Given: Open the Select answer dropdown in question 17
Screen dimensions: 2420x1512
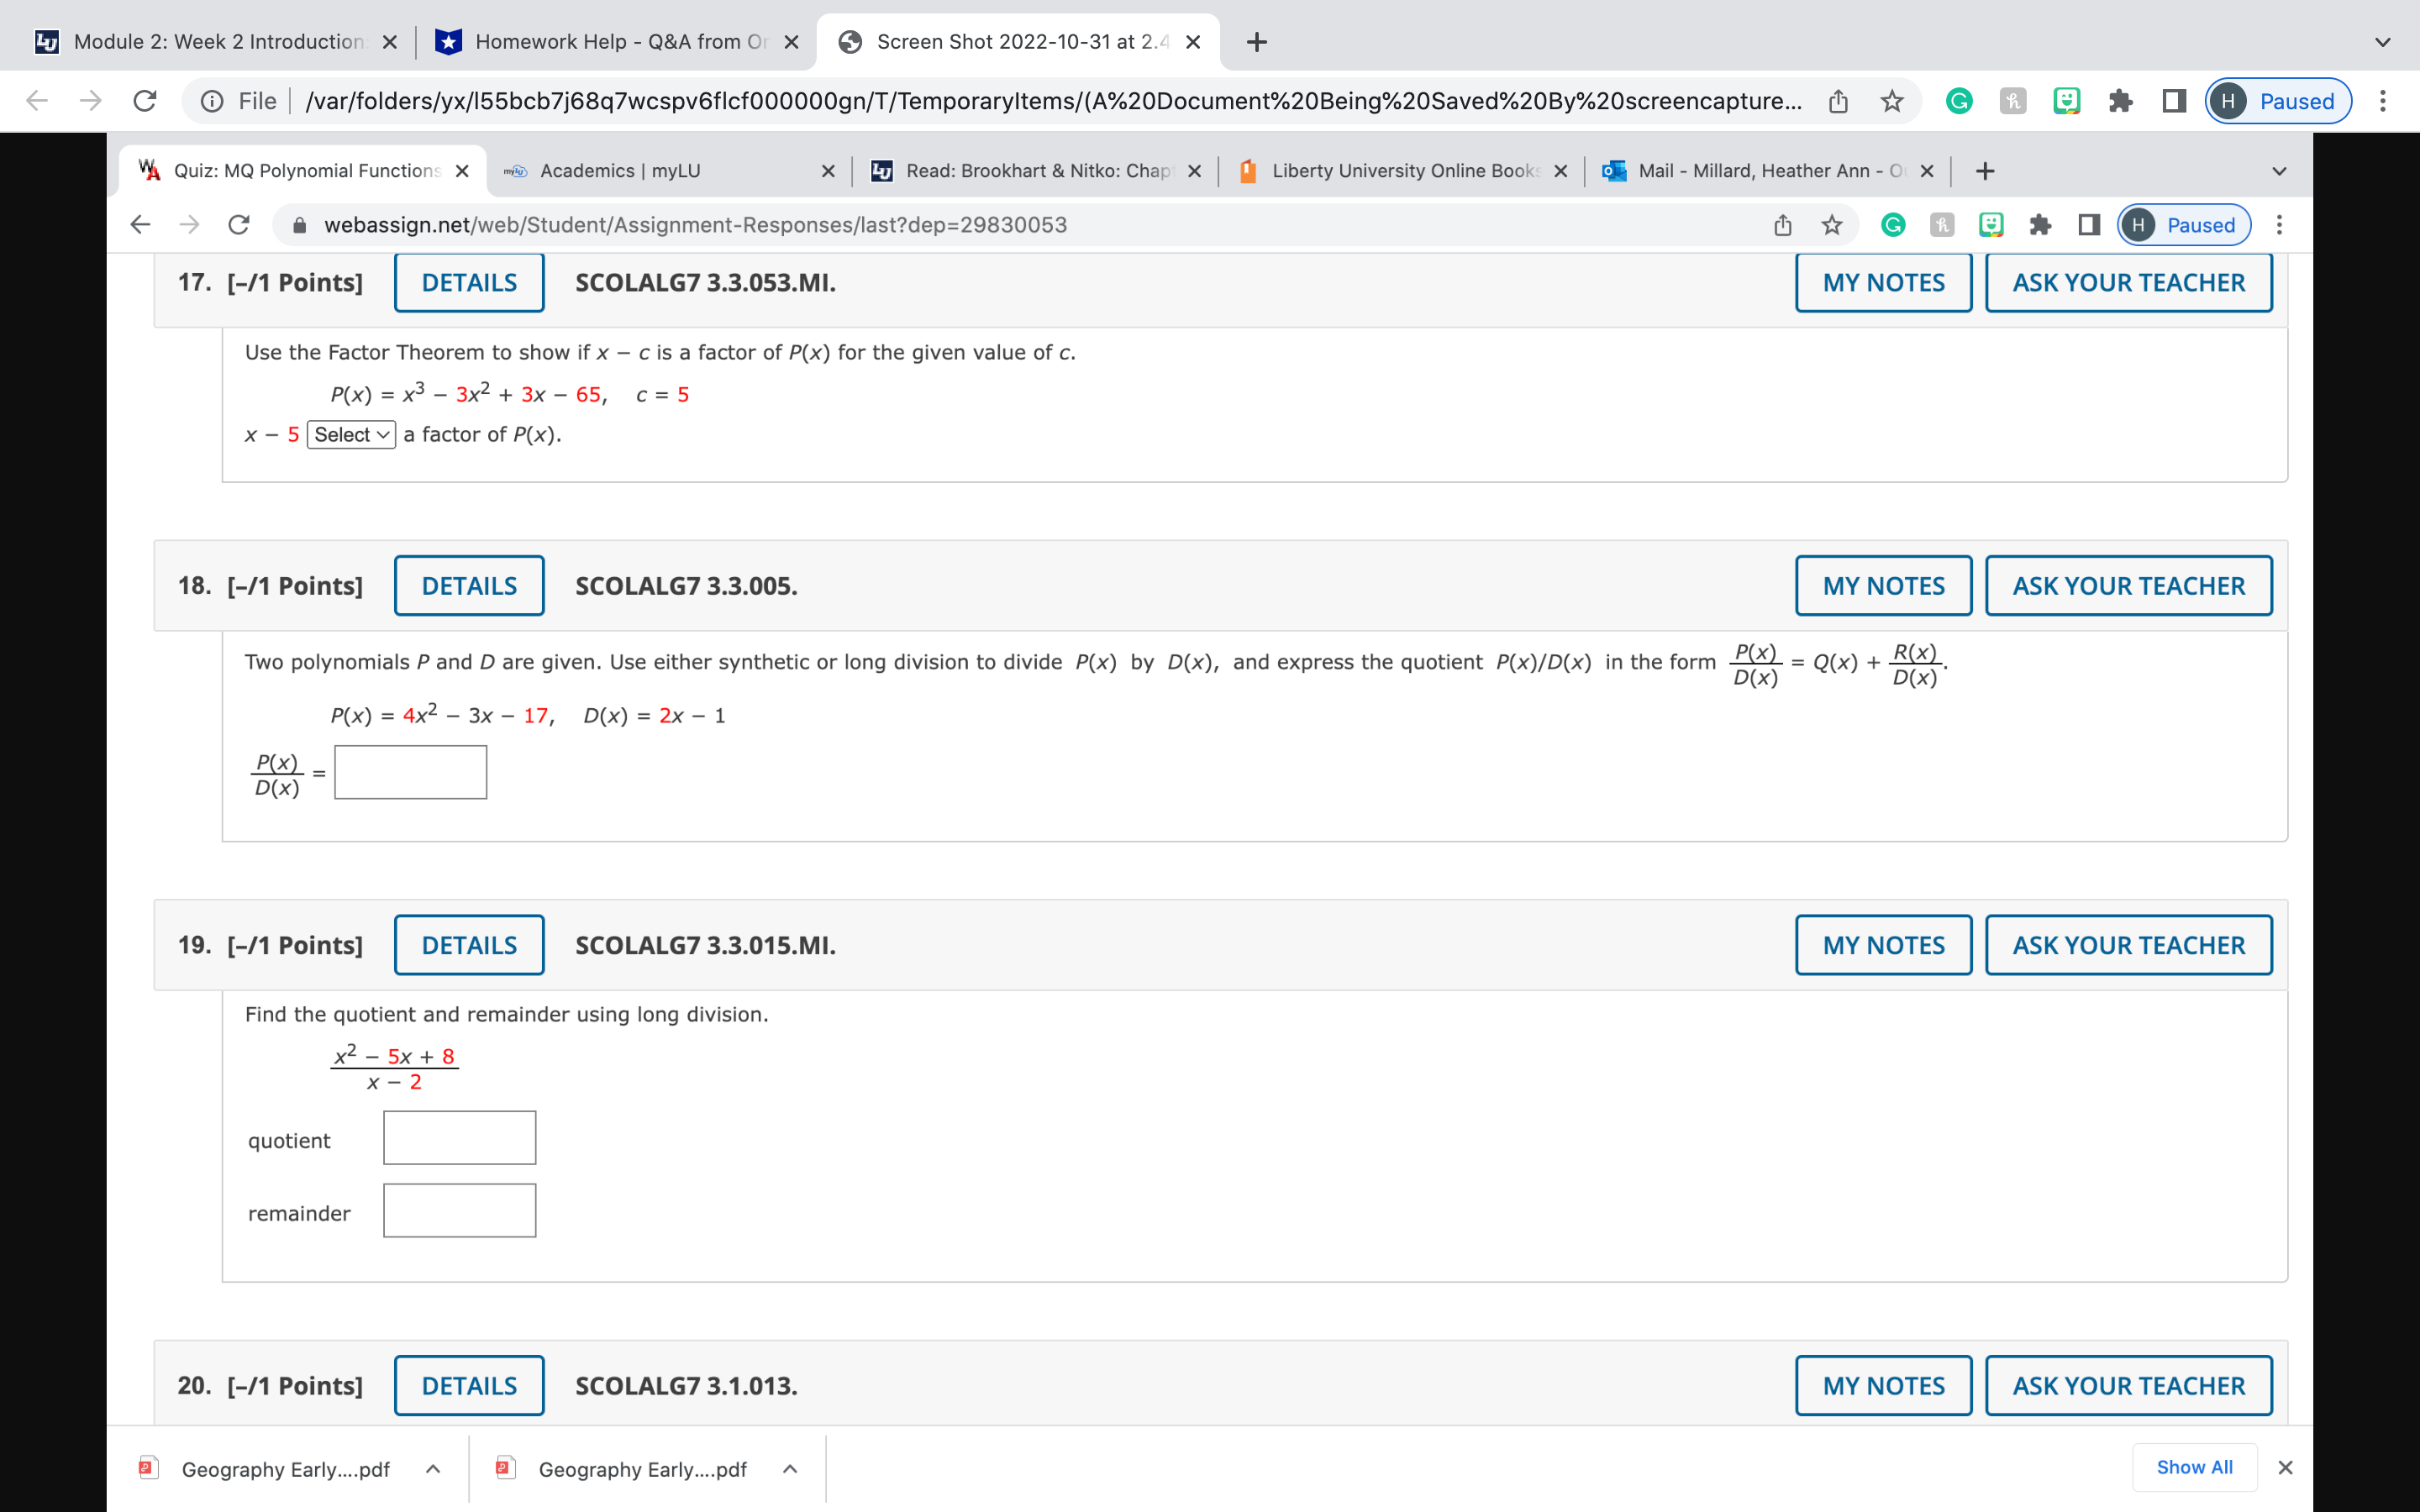Looking at the screenshot, I should click(x=351, y=434).
